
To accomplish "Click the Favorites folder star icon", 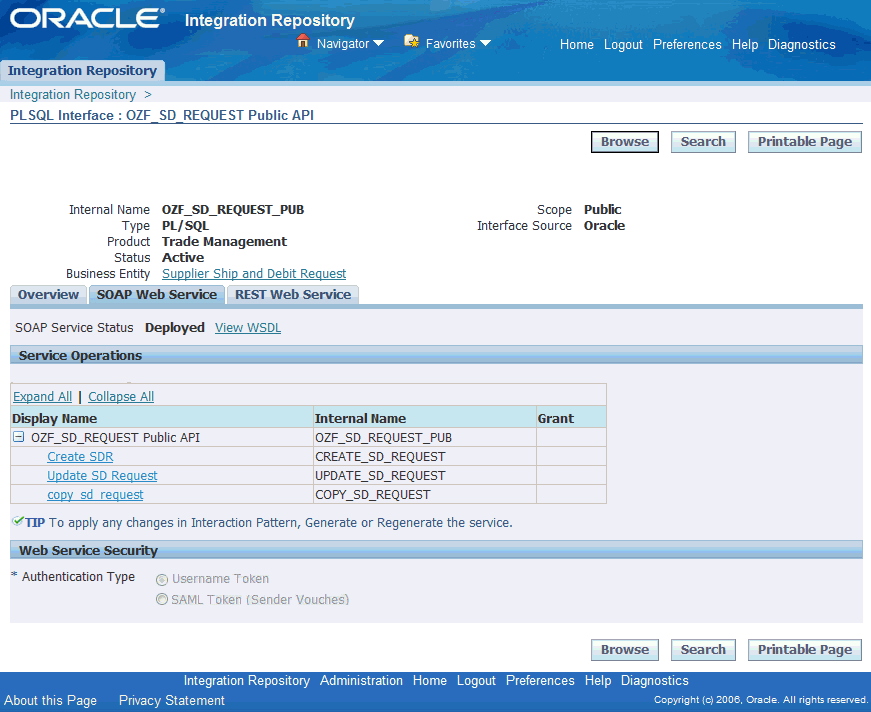I will click(412, 41).
